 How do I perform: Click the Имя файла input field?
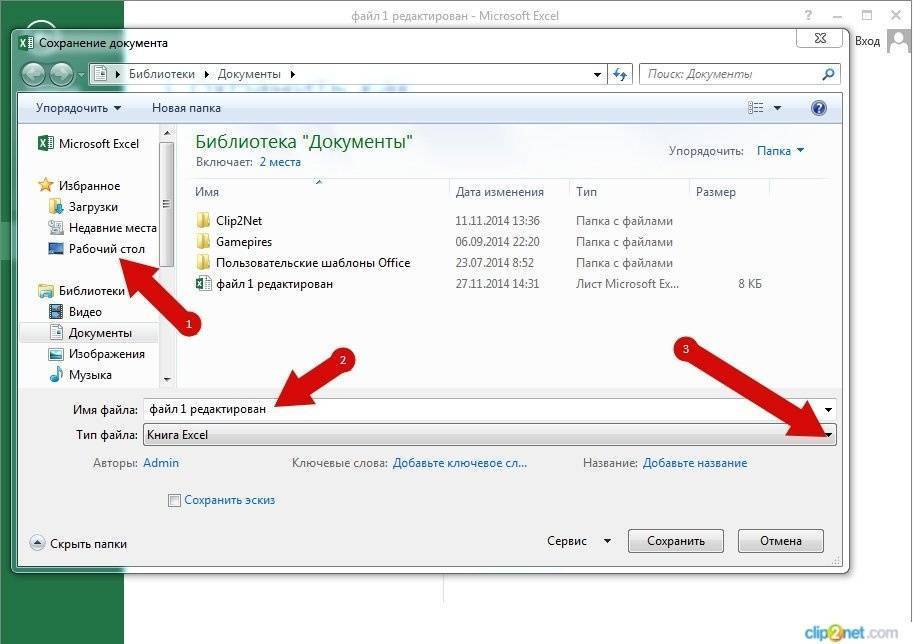click(480, 409)
